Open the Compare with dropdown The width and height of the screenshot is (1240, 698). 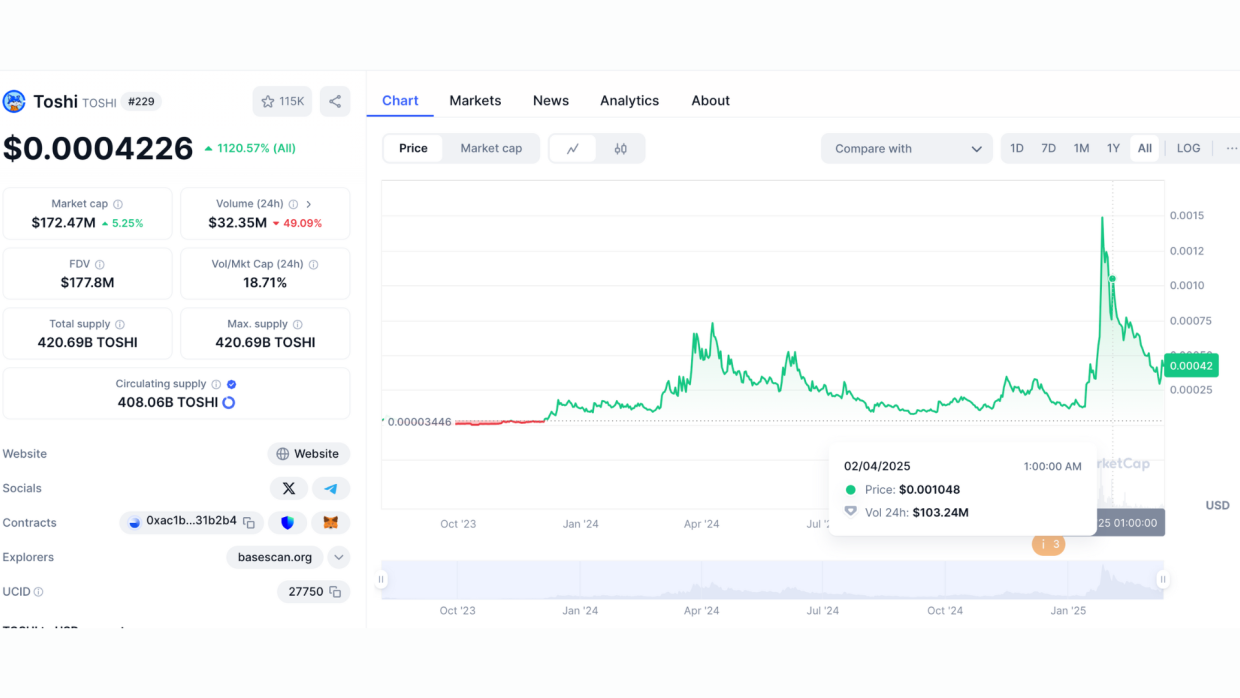pyautogui.click(x=907, y=148)
